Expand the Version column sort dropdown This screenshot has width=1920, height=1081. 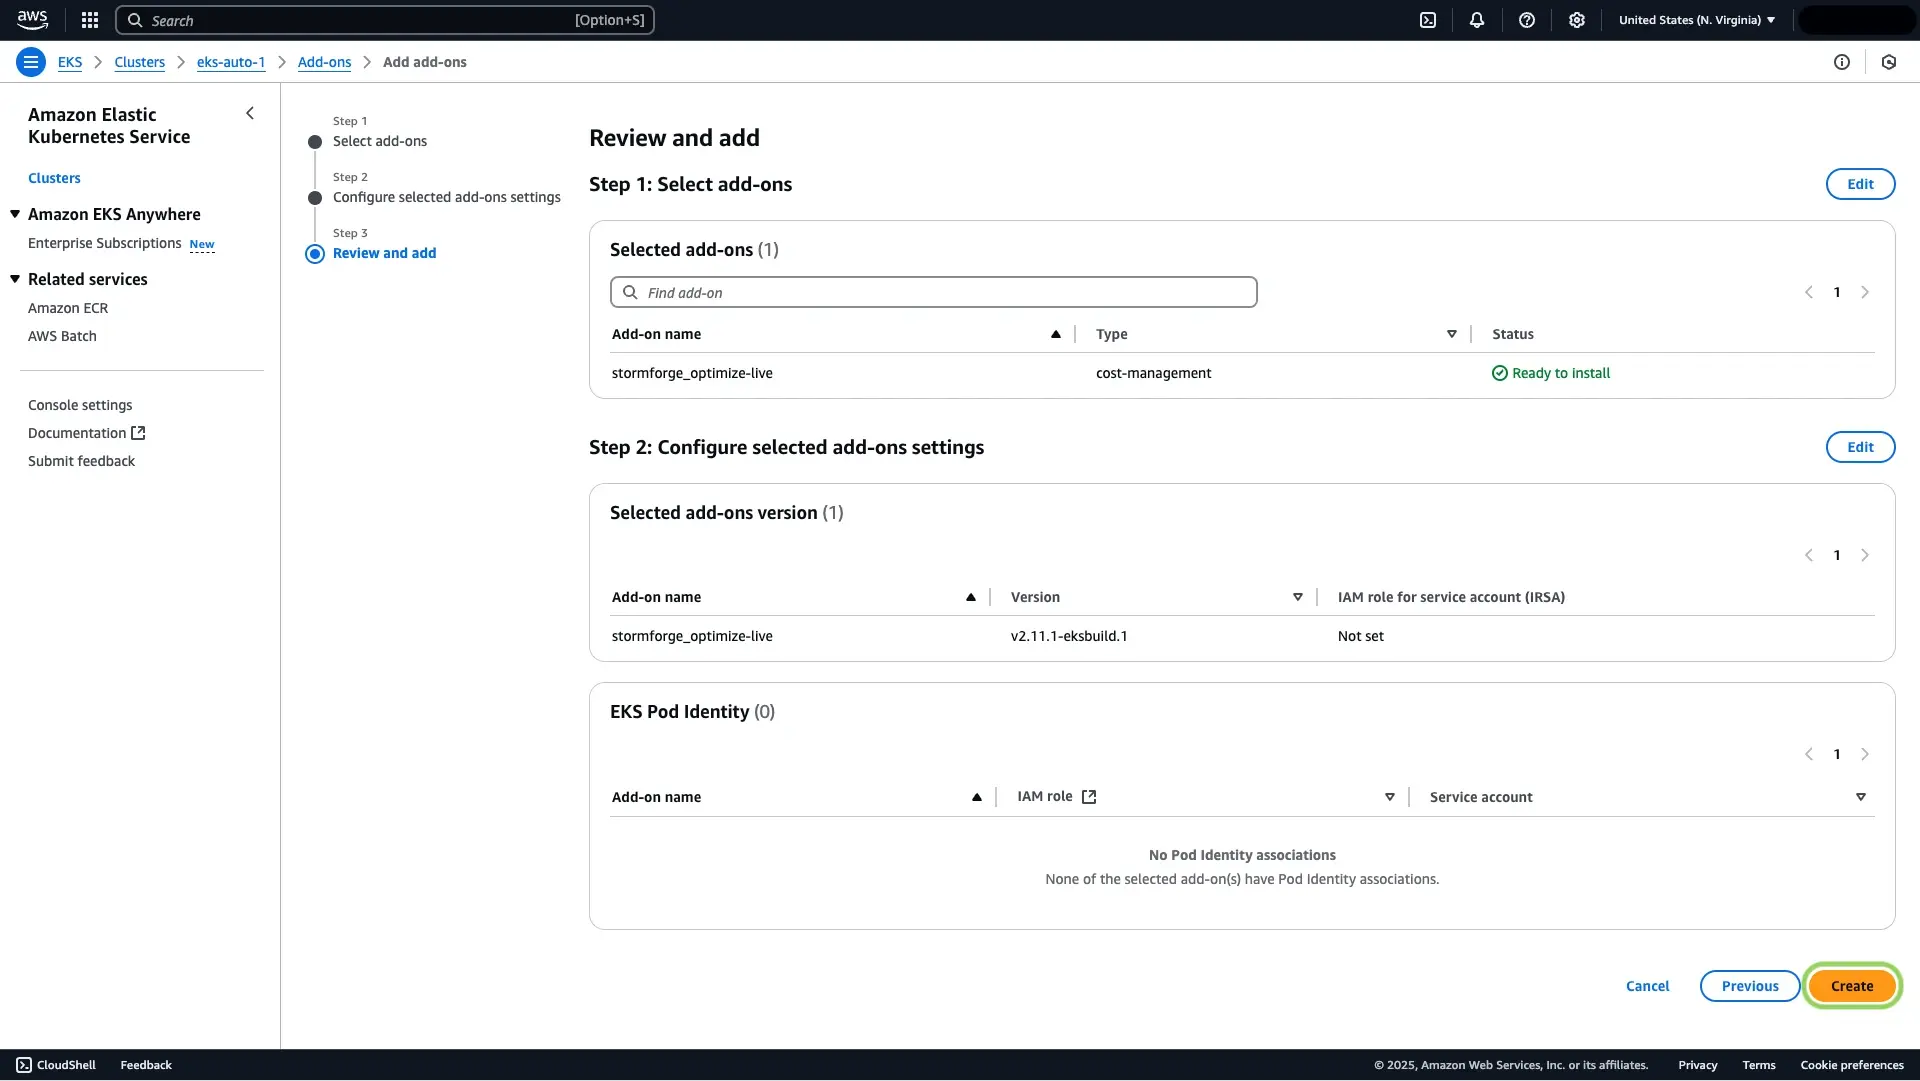pos(1298,596)
